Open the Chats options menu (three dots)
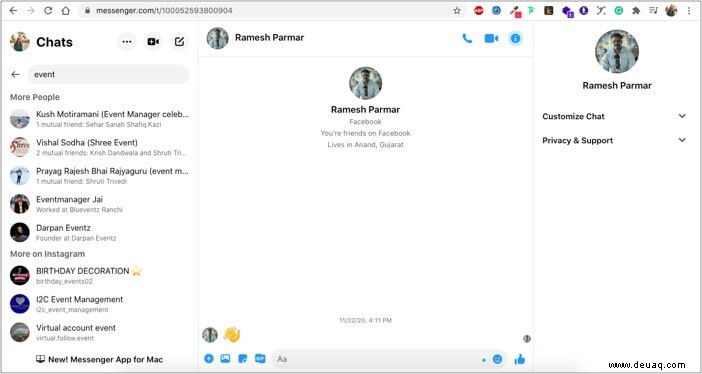Screen dimensions: 702x374 pos(127,42)
